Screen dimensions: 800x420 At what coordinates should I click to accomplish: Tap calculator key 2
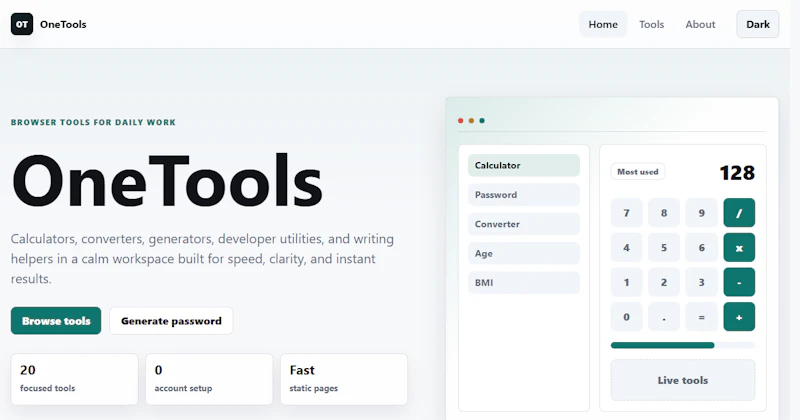[664, 282]
